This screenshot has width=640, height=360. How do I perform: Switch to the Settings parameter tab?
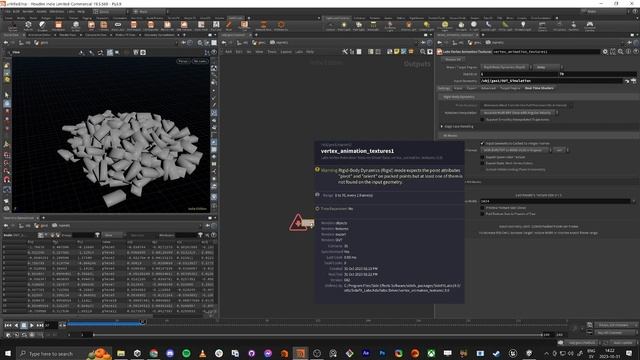[444, 88]
